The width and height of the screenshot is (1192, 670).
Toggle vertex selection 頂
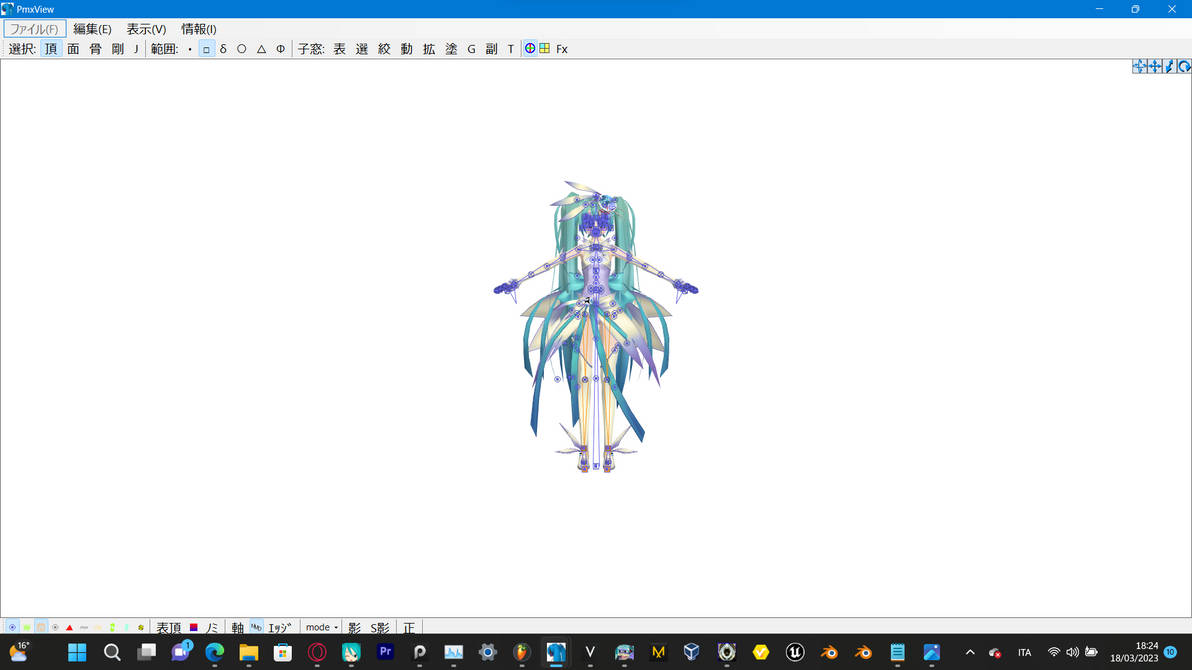(x=51, y=49)
